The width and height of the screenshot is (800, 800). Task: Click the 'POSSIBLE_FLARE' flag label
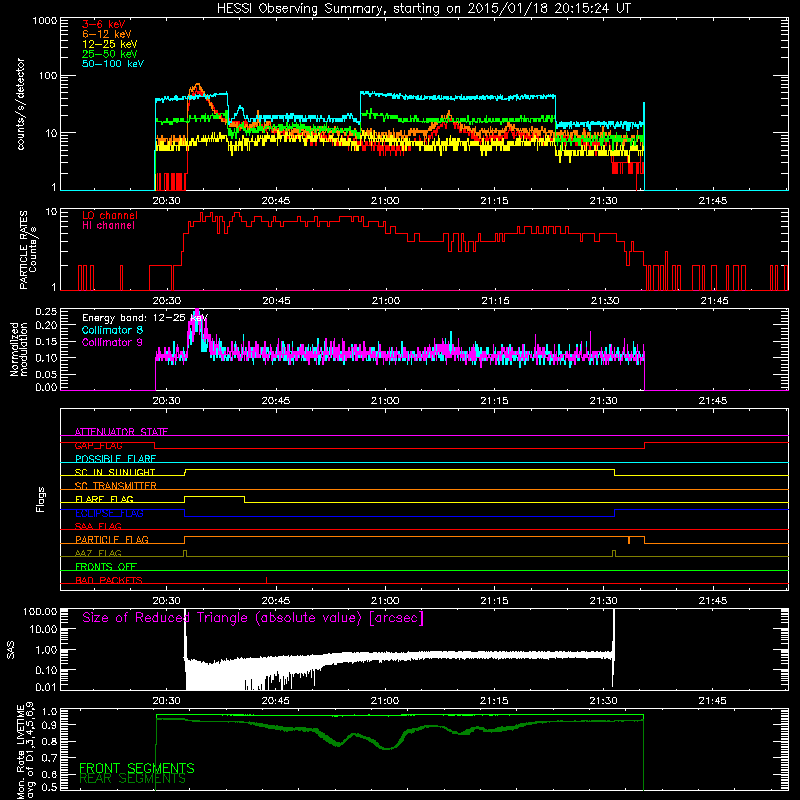(x=115, y=459)
